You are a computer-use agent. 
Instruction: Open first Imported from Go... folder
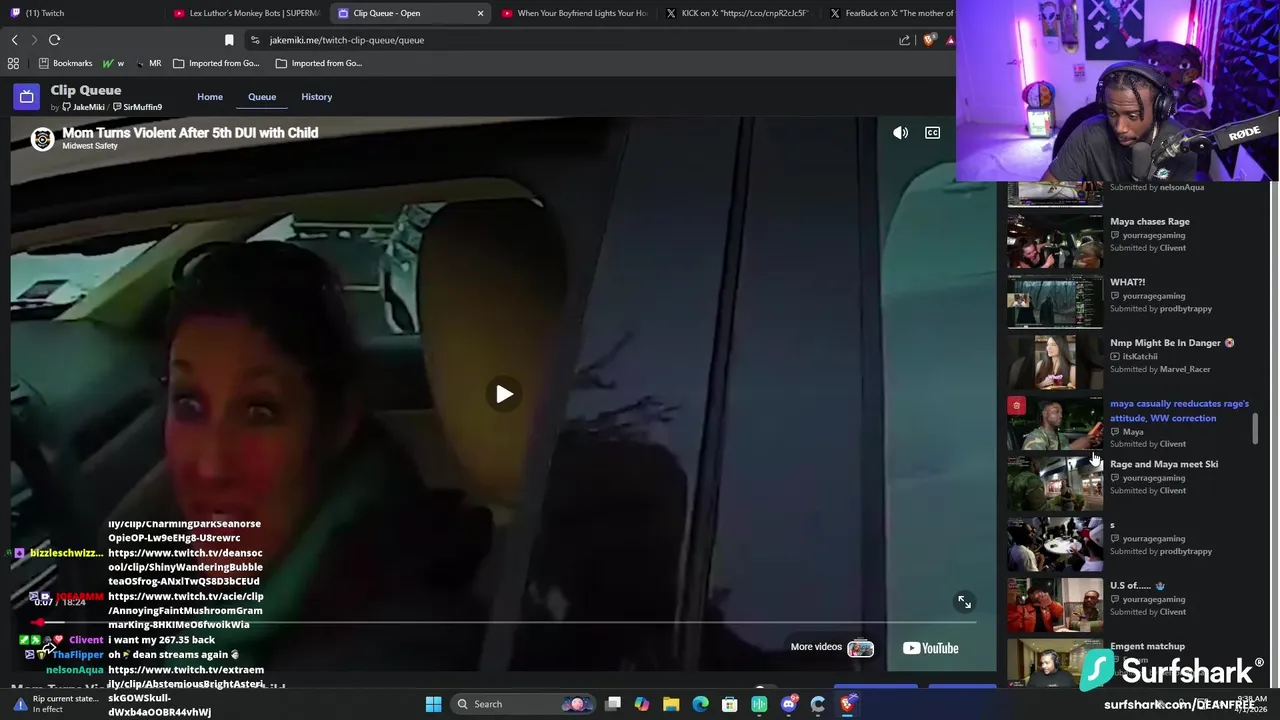(x=216, y=63)
